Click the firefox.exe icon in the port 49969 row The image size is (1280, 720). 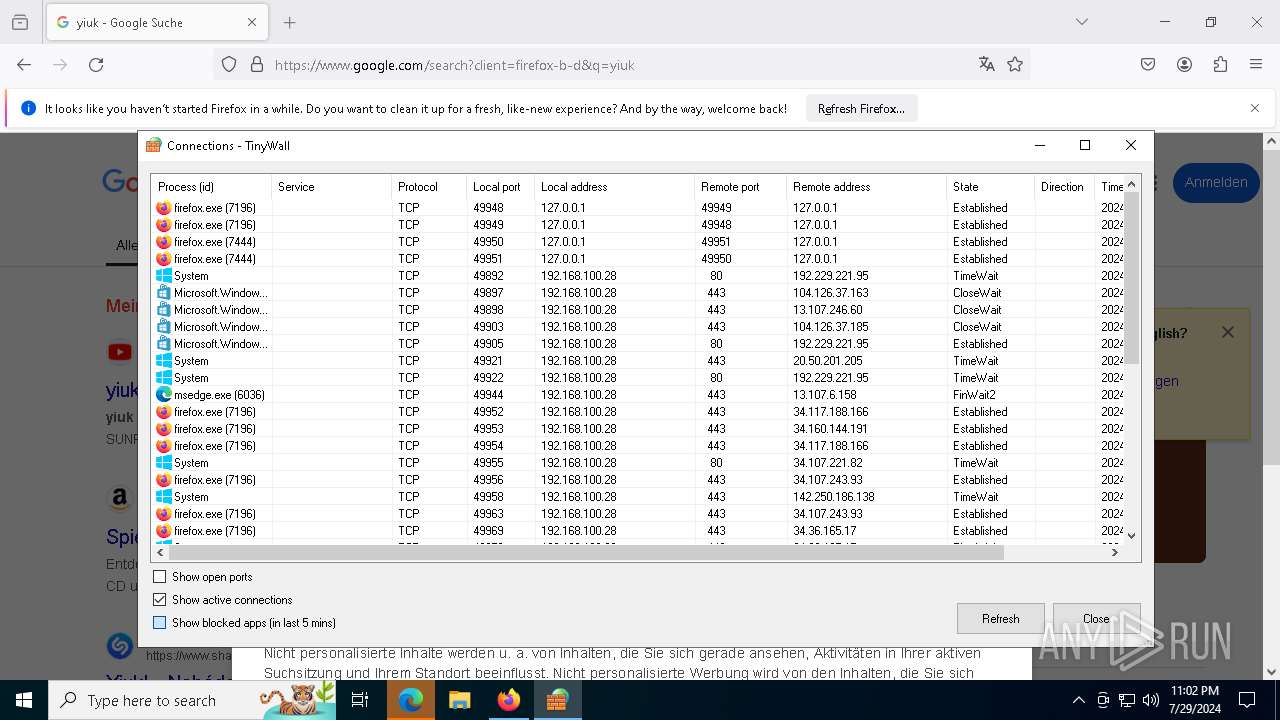[x=164, y=531]
